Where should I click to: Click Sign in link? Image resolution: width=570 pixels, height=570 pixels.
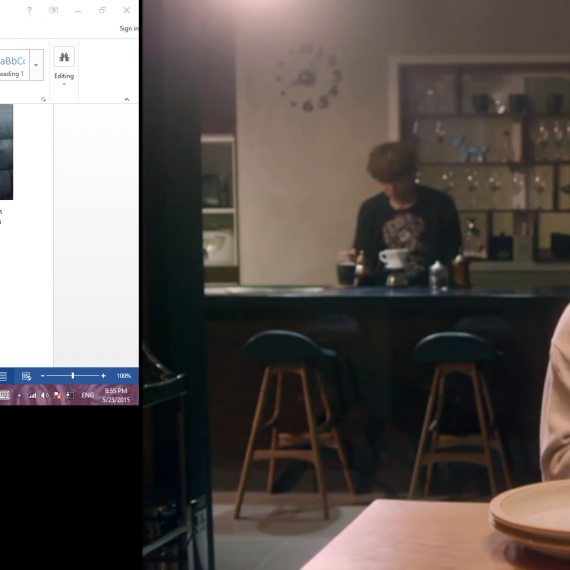point(129,28)
